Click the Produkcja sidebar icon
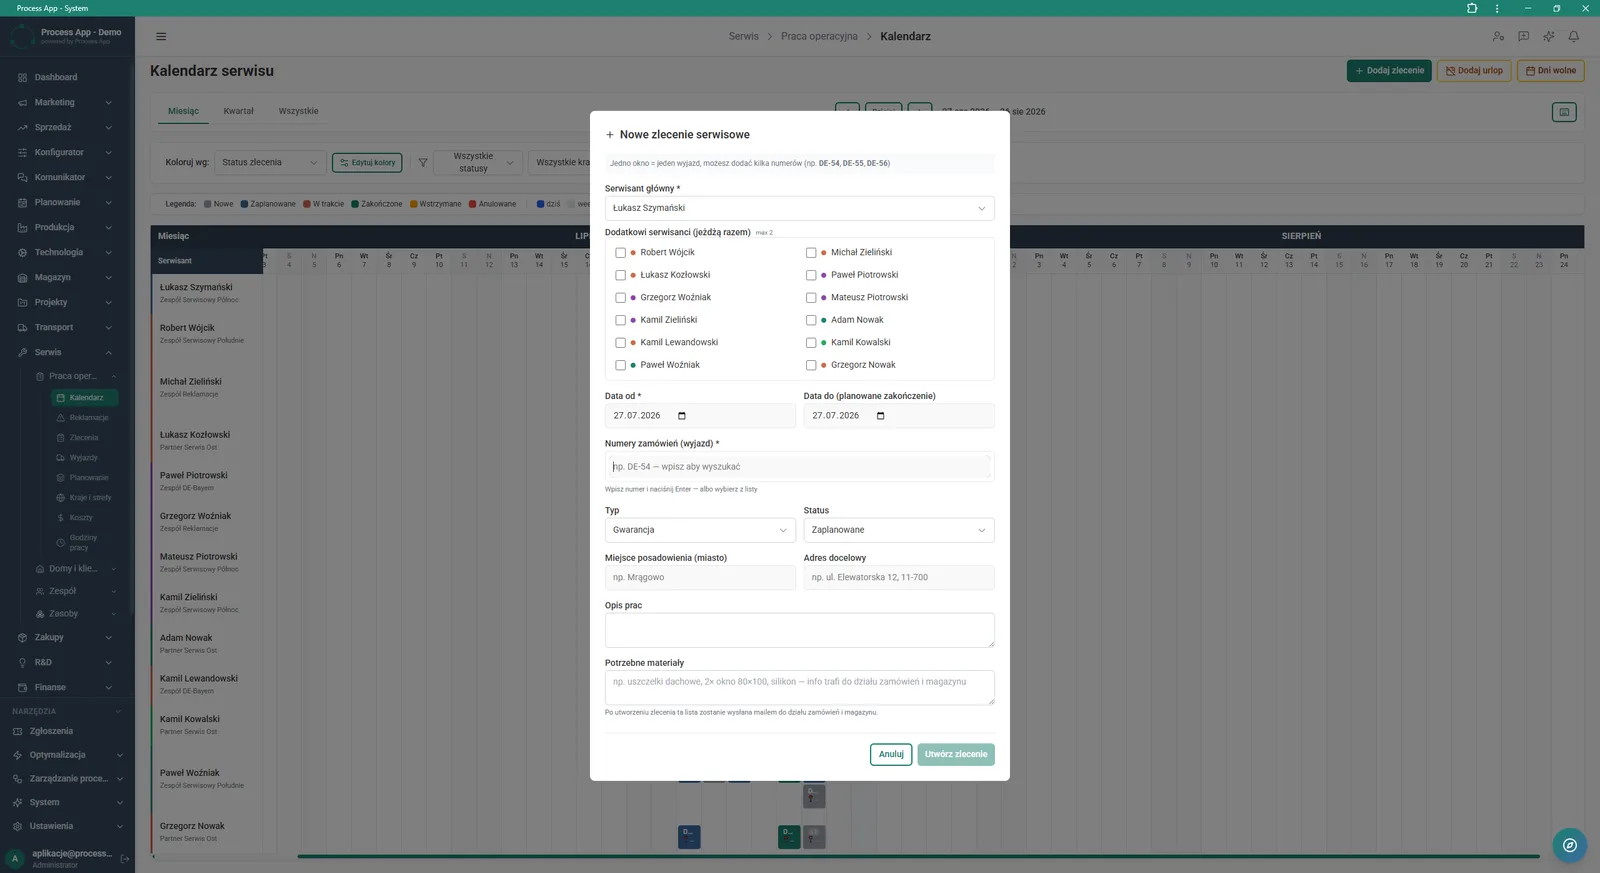This screenshot has width=1600, height=873. pyautogui.click(x=22, y=227)
